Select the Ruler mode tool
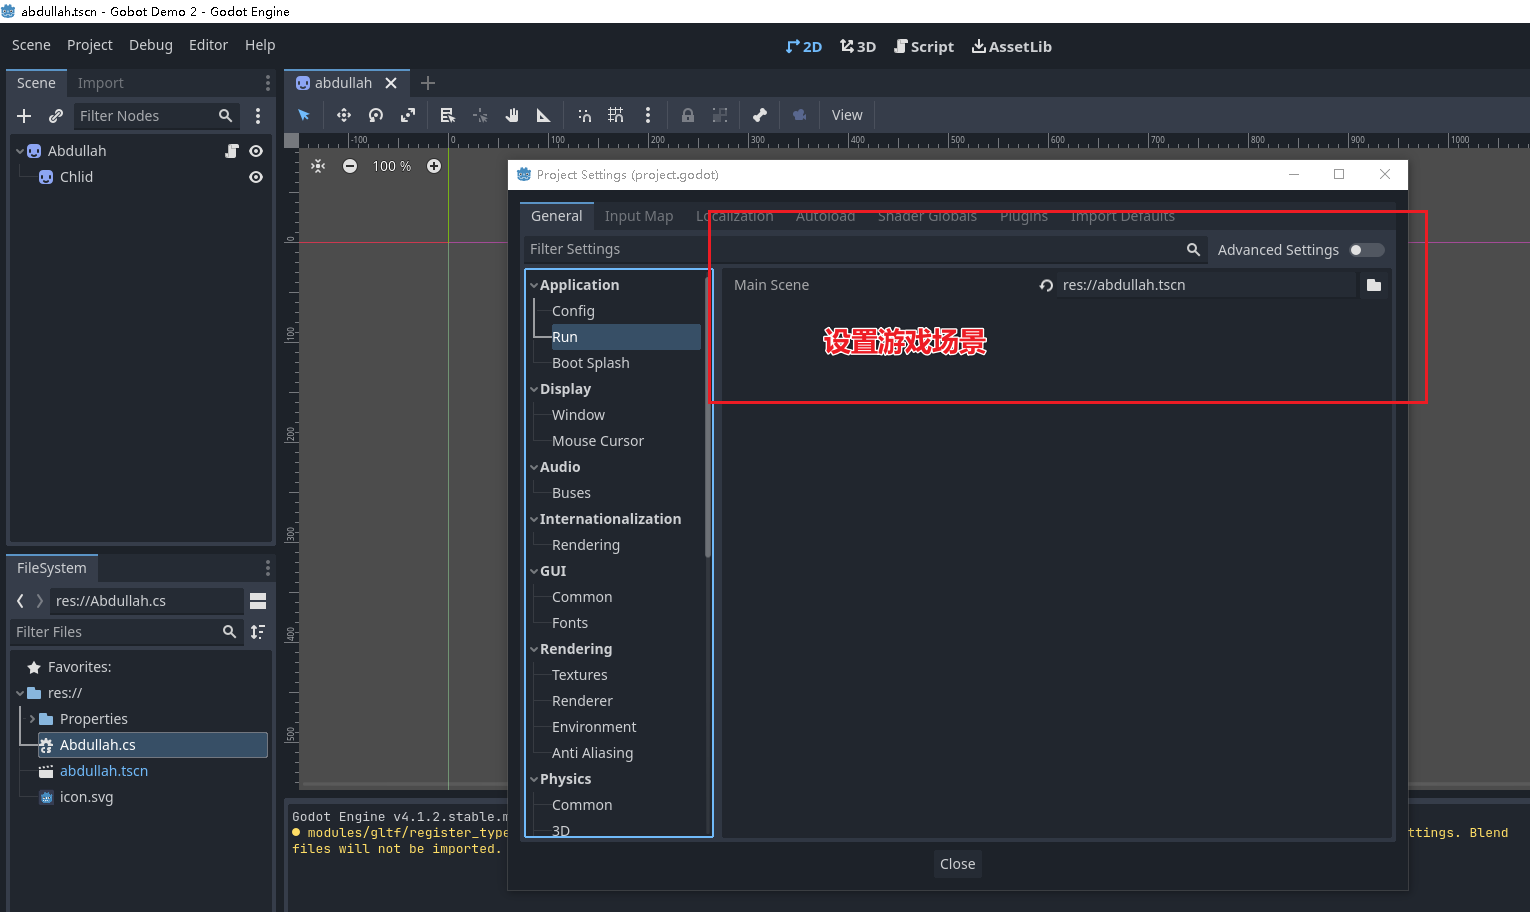The image size is (1530, 912). pyautogui.click(x=544, y=115)
